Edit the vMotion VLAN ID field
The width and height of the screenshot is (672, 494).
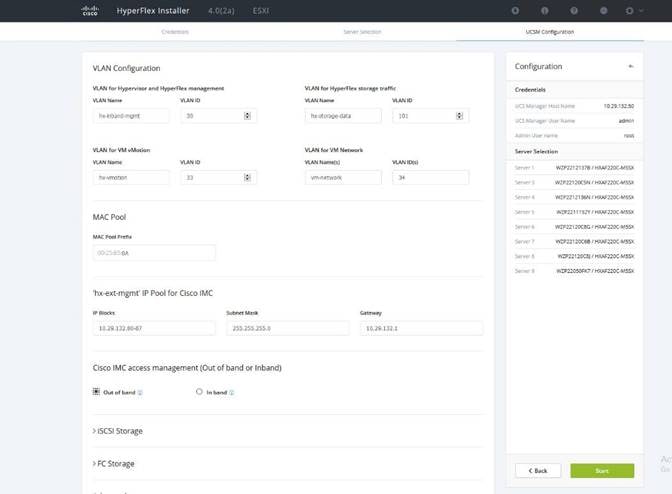pos(219,178)
